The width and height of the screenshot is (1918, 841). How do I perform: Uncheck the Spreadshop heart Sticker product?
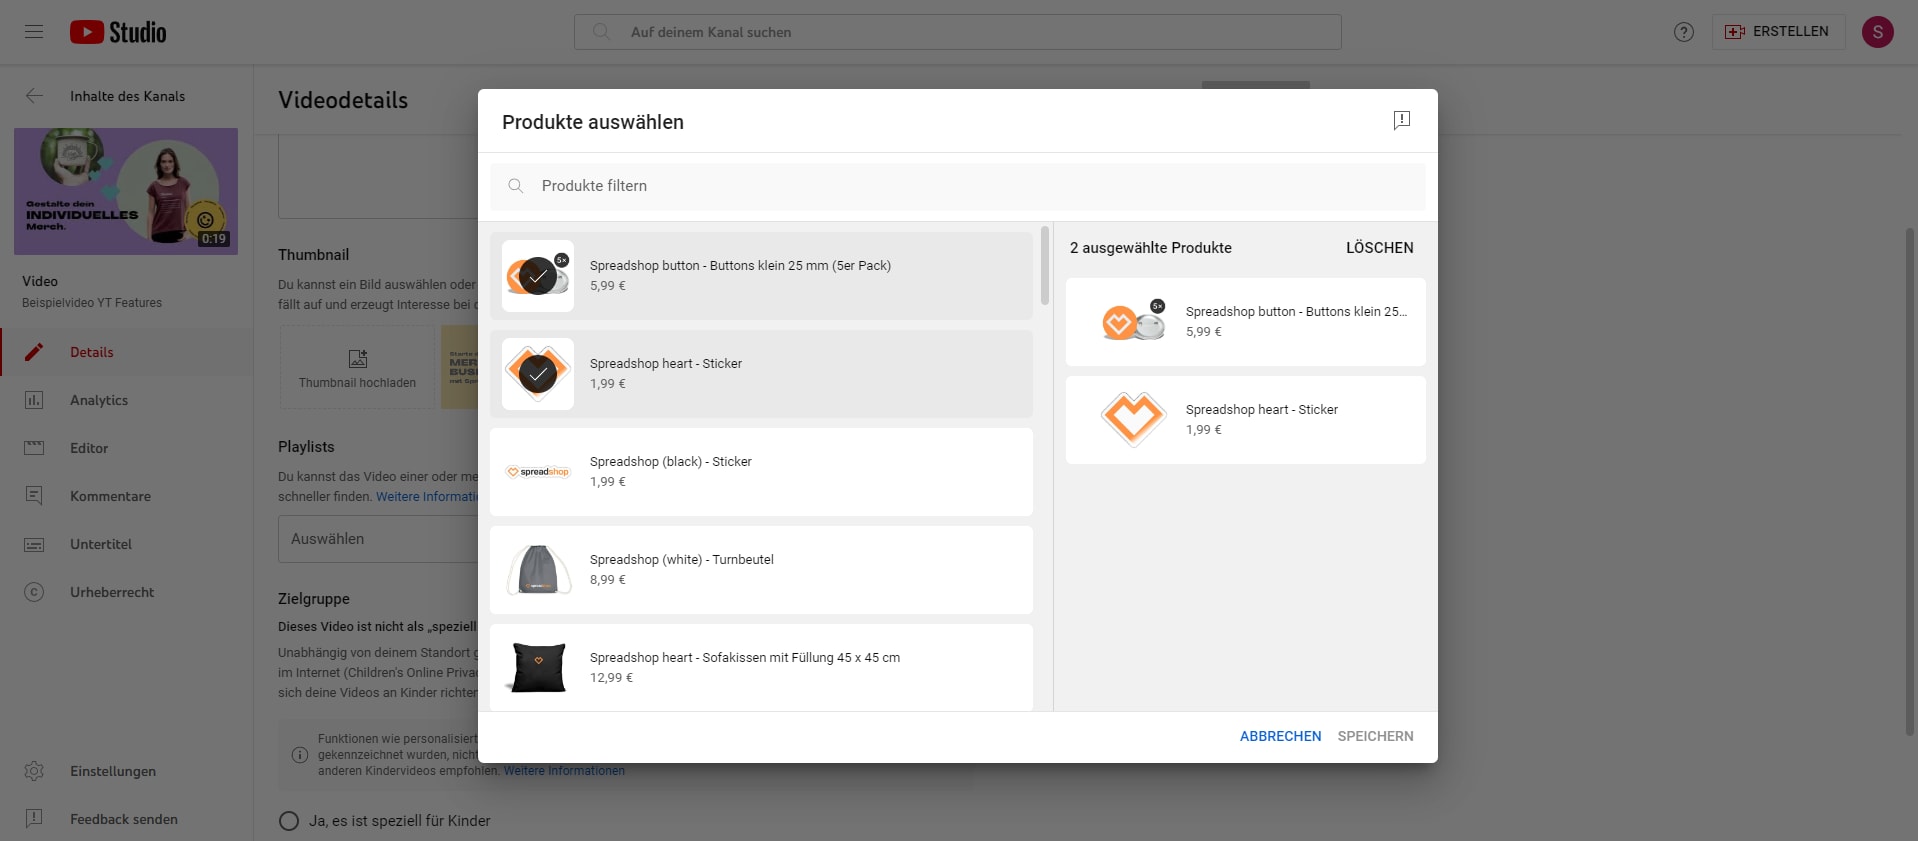pos(538,374)
